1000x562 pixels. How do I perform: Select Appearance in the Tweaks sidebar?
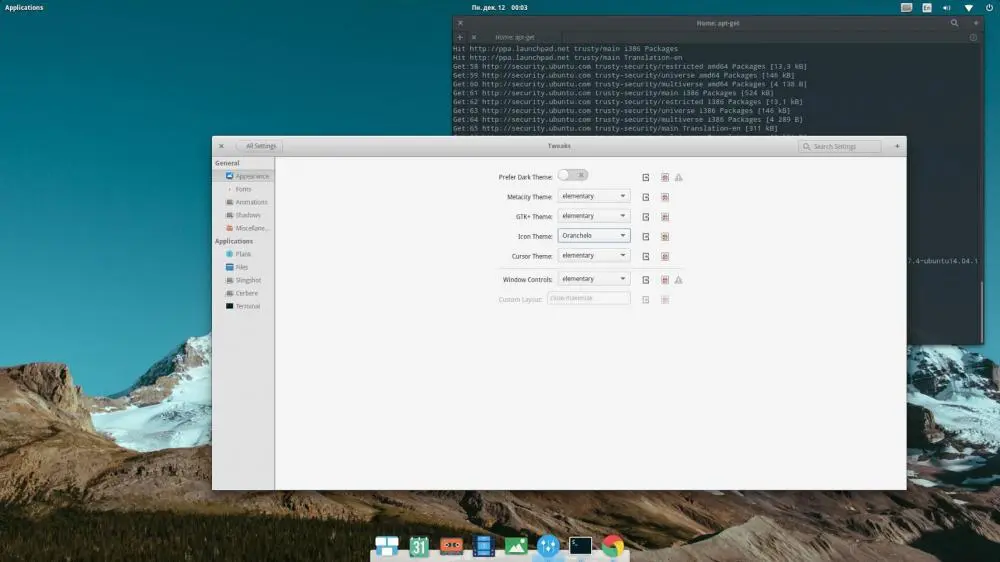coord(244,176)
